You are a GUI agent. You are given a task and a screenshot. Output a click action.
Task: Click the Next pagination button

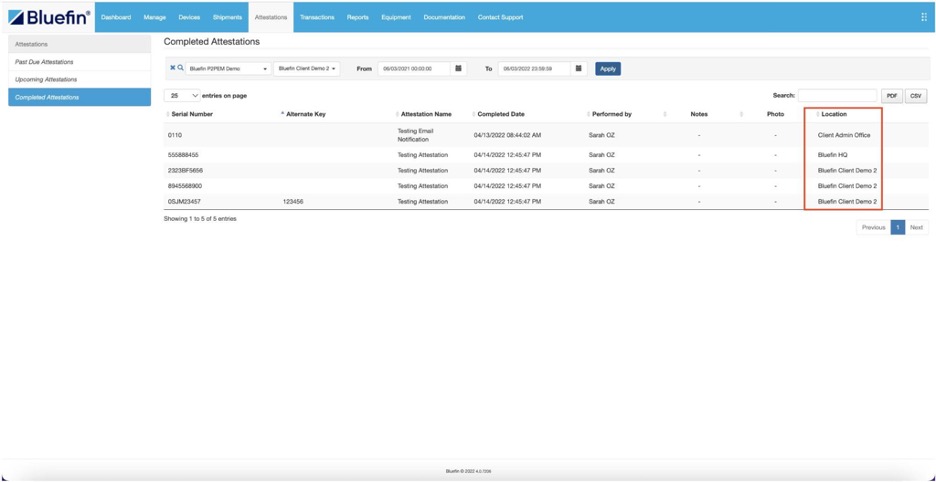916,228
